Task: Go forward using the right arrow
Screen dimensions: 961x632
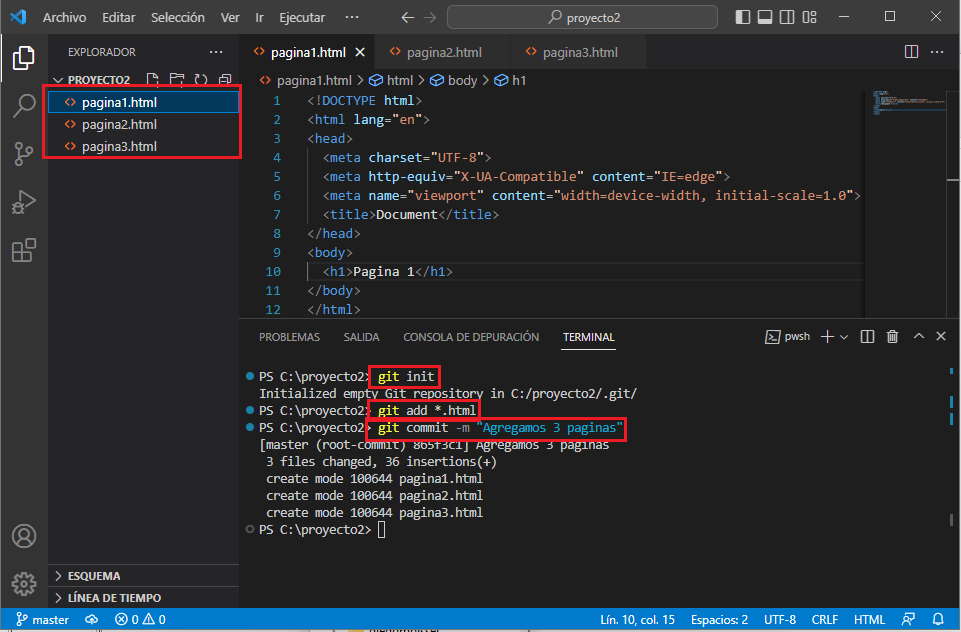Action: tap(430, 18)
